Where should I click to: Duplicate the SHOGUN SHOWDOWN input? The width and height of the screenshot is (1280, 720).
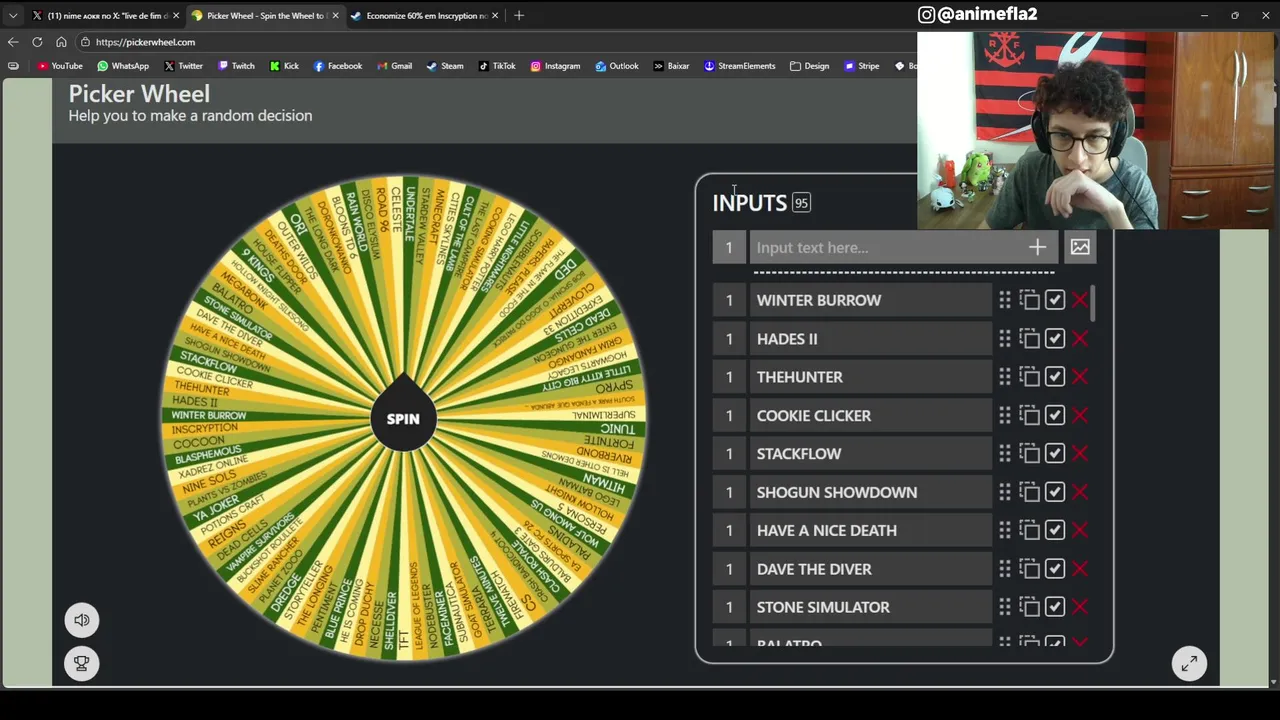coord(1030,492)
